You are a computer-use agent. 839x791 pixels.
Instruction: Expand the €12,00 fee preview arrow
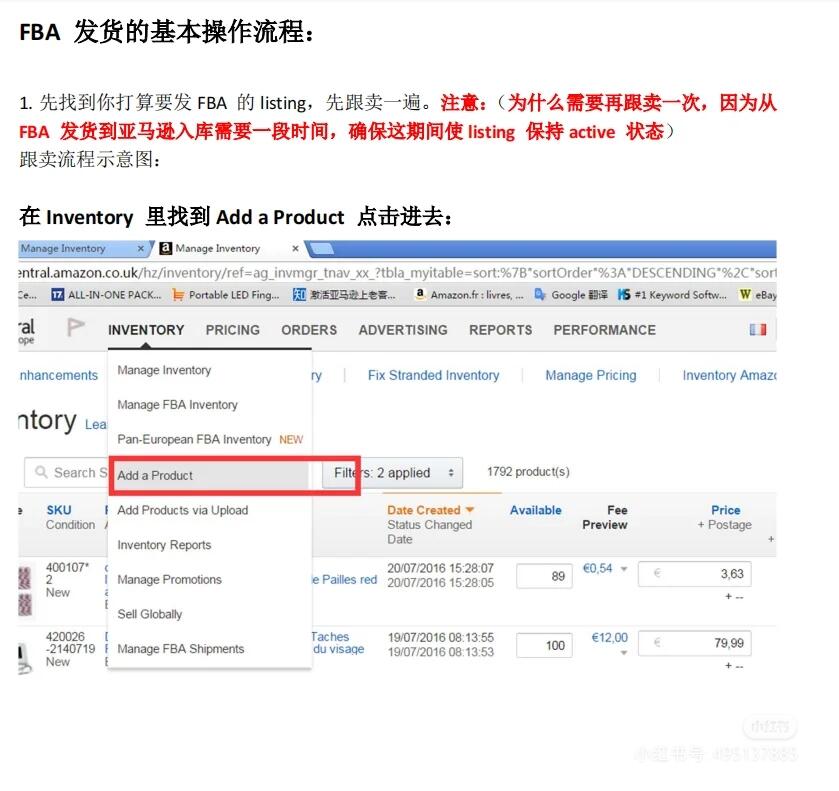pyautogui.click(x=624, y=653)
